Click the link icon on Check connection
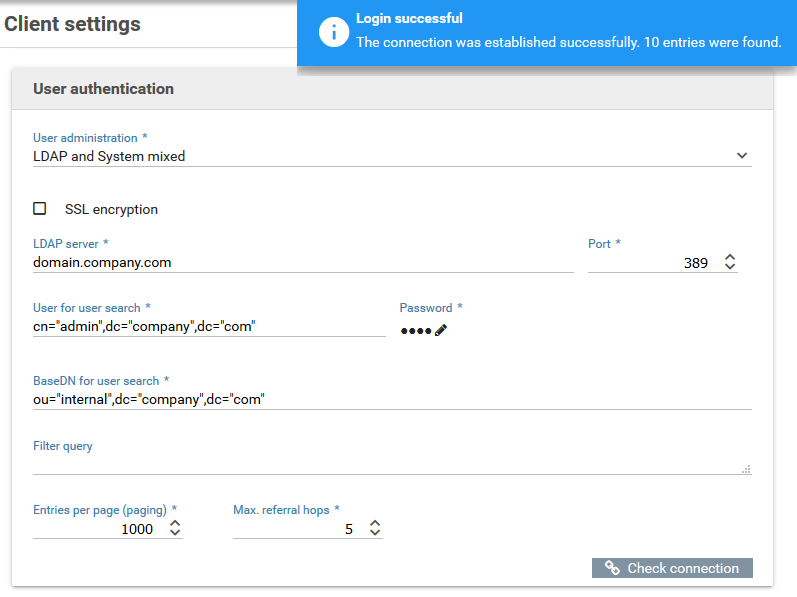The height and width of the screenshot is (597, 797). click(x=612, y=568)
